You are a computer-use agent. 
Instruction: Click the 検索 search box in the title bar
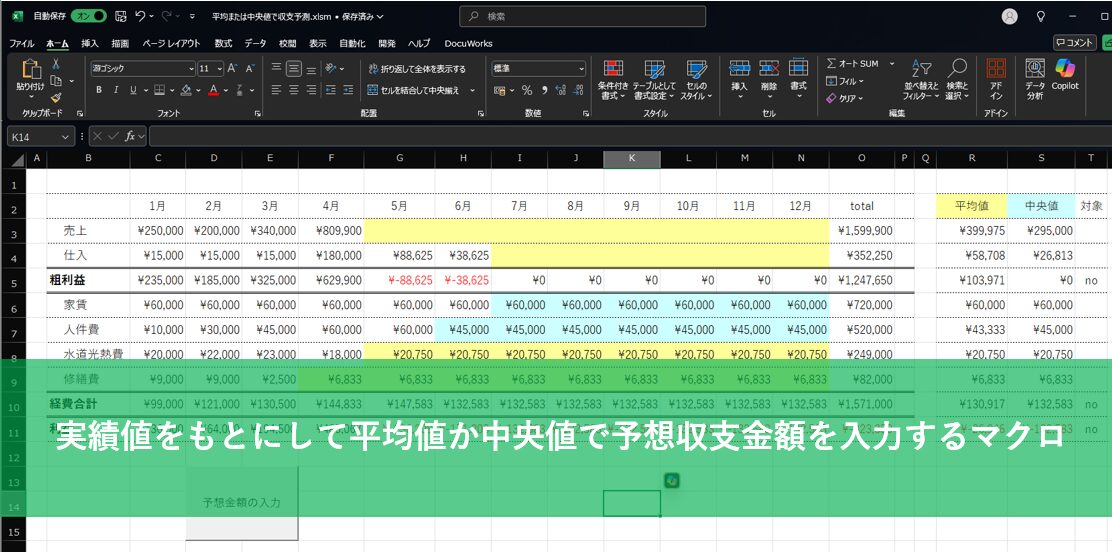(x=583, y=17)
